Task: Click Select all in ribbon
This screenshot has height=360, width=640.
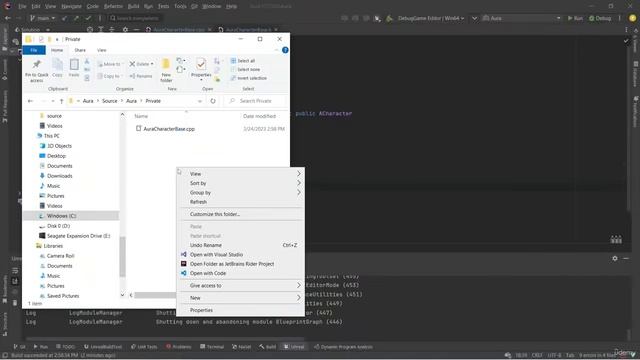Action: click(243, 61)
